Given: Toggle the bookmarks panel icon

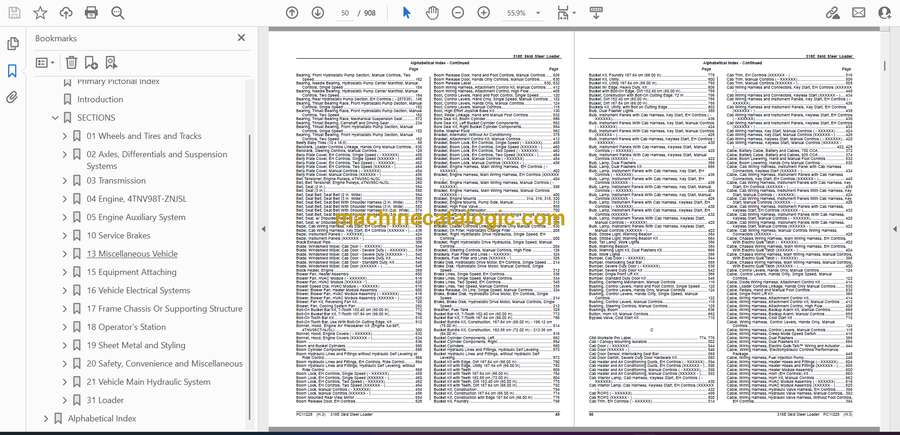Looking at the screenshot, I should [12, 71].
